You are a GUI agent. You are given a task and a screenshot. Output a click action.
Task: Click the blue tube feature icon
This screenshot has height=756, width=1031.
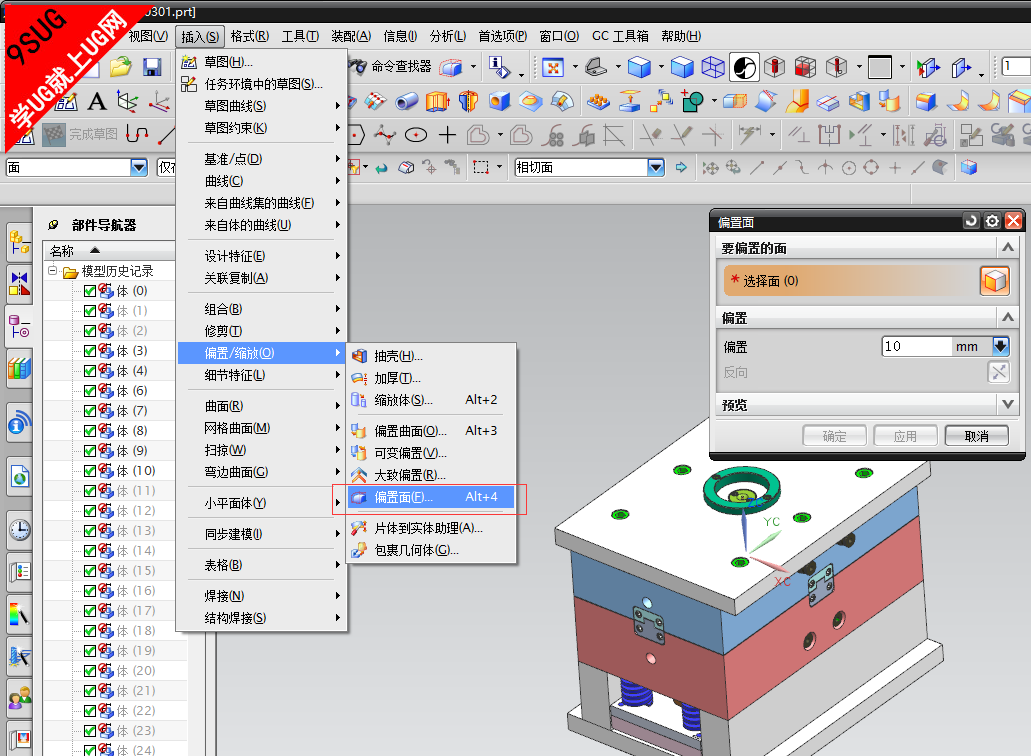click(x=407, y=101)
